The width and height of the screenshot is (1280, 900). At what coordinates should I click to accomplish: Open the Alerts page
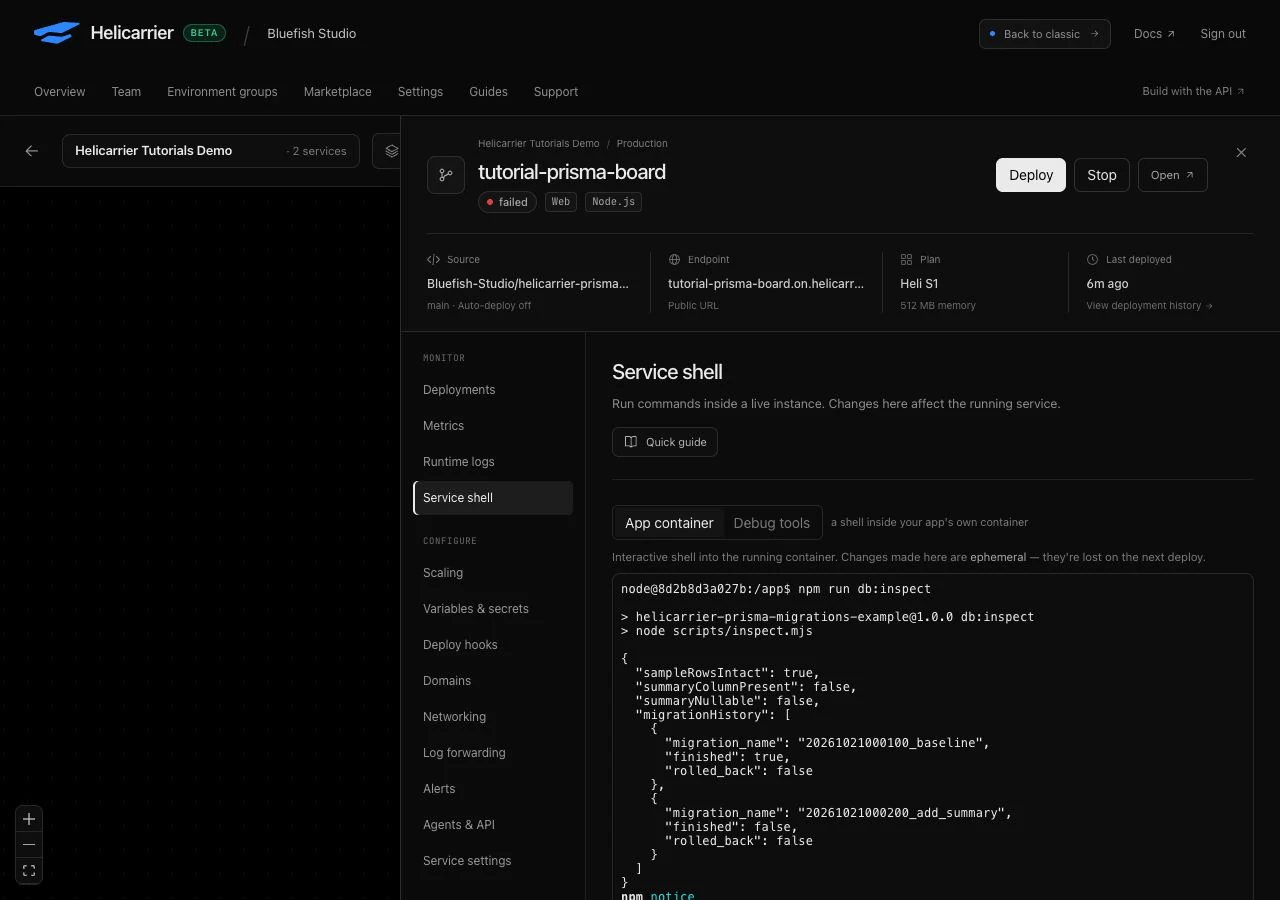coord(493,789)
